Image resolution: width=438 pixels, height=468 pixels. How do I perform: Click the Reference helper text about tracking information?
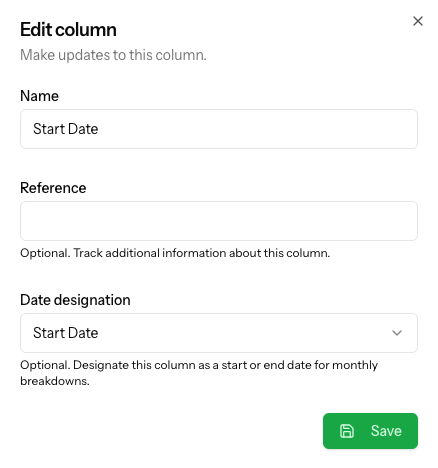coord(175,253)
